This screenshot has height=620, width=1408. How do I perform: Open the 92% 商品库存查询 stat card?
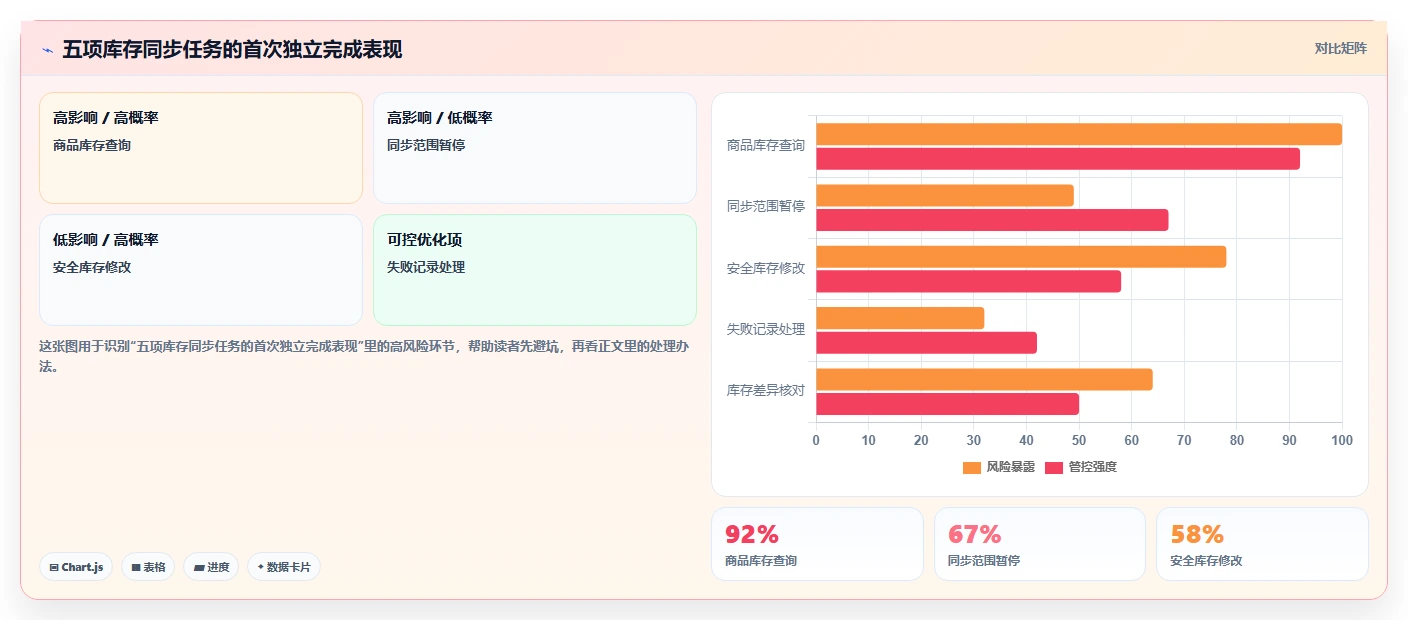[x=817, y=544]
